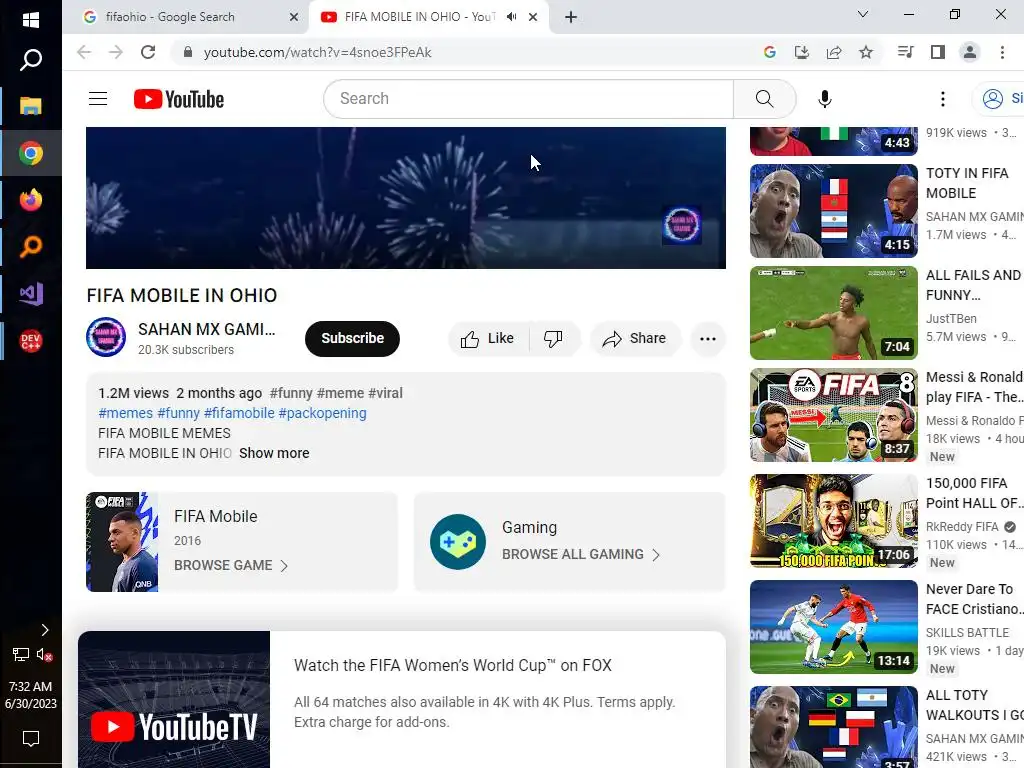Click the video player area
The image size is (1024, 768).
[406, 197]
